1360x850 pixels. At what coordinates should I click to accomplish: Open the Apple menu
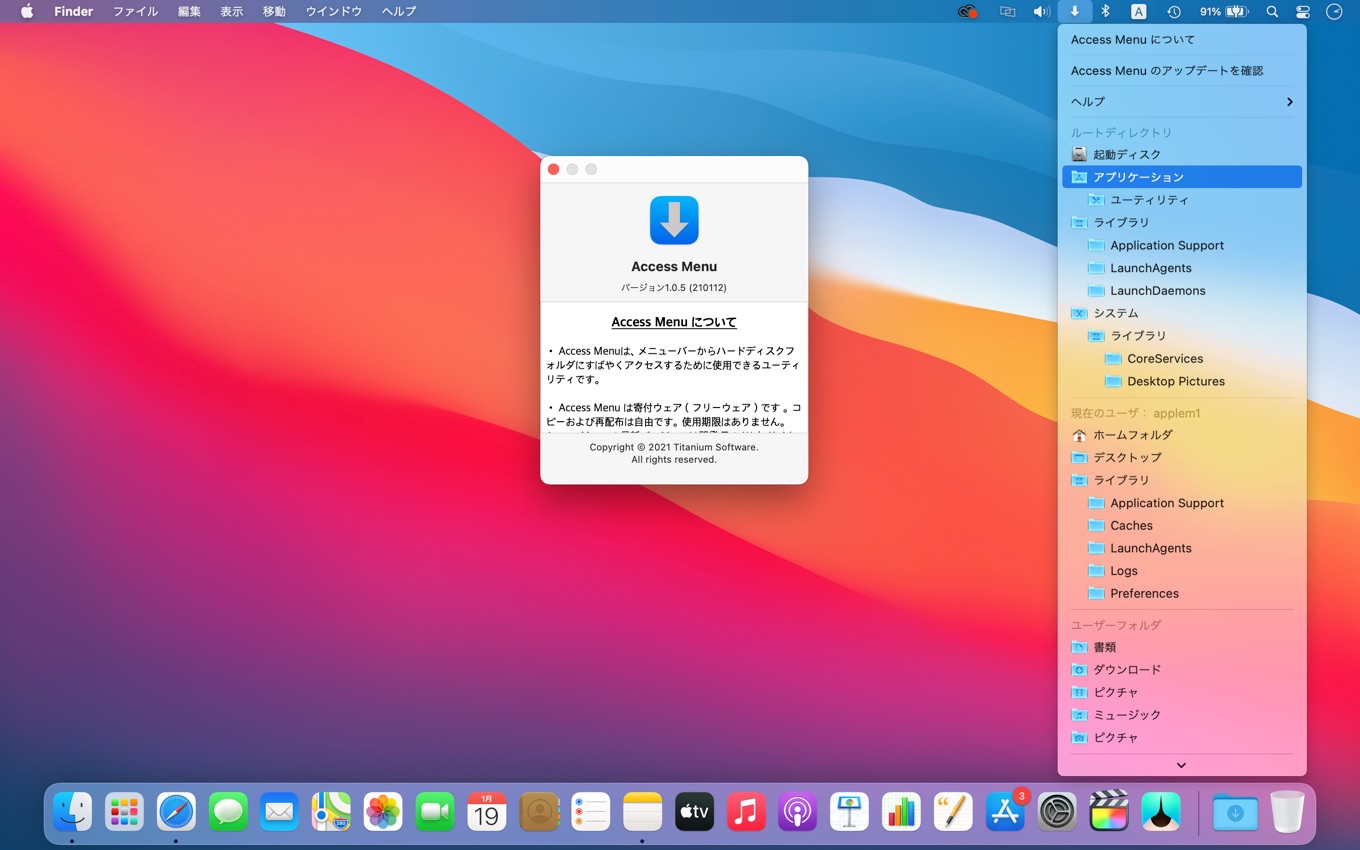(x=27, y=12)
